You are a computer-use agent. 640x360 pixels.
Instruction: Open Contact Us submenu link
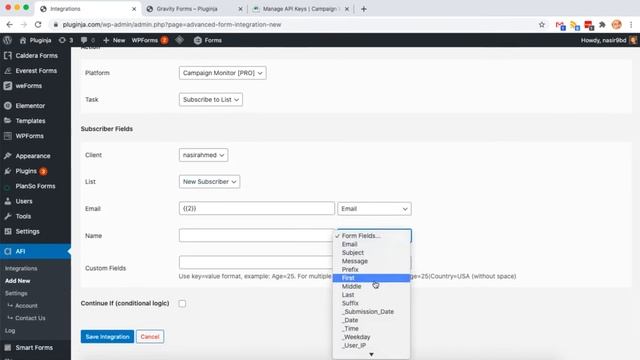pyautogui.click(x=30, y=318)
